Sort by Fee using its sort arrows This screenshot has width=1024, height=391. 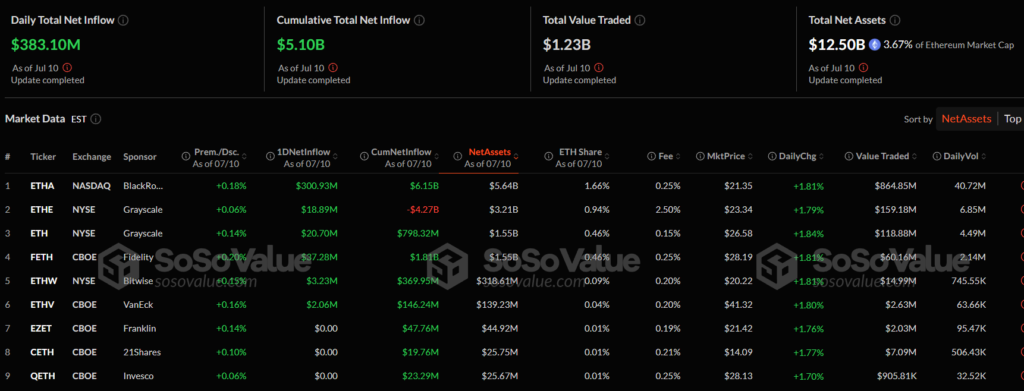[678, 157]
